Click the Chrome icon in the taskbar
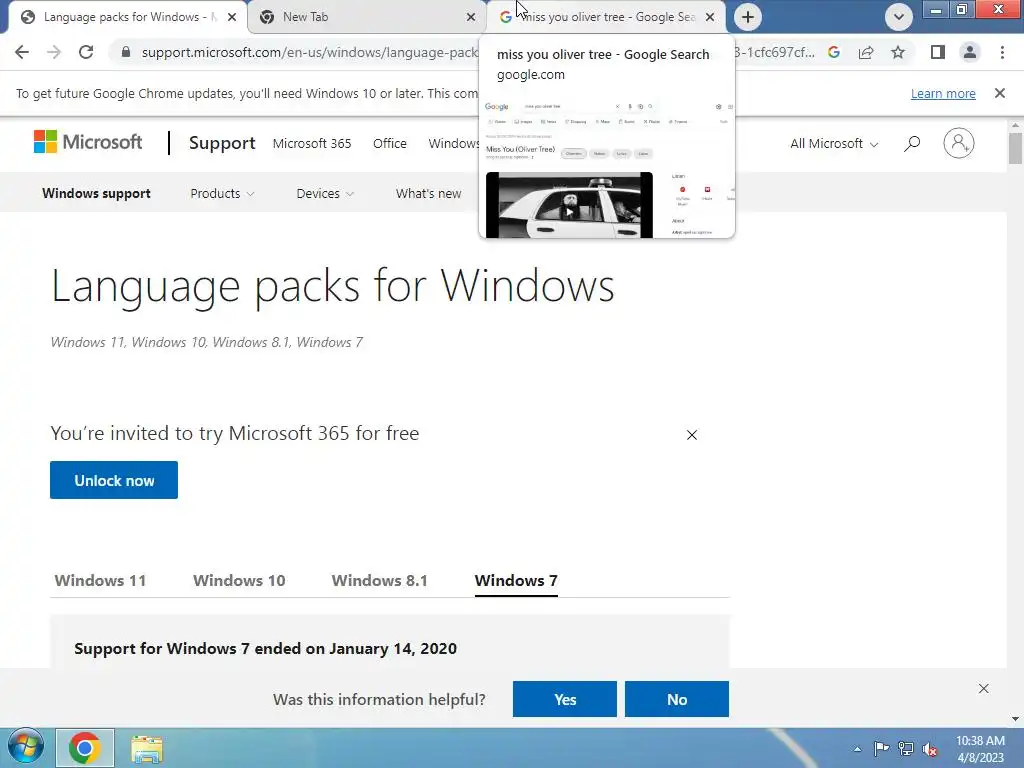This screenshot has height=768, width=1024. click(84, 748)
